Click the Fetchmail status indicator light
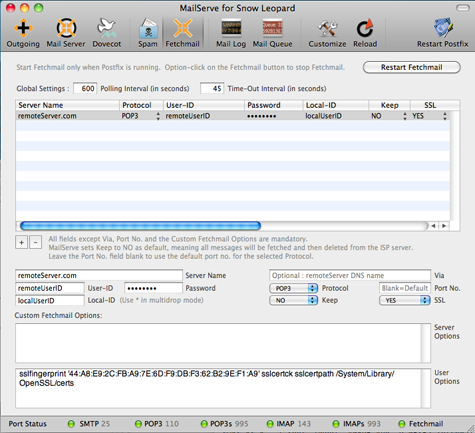The height and width of the screenshot is (433, 475). 402,424
